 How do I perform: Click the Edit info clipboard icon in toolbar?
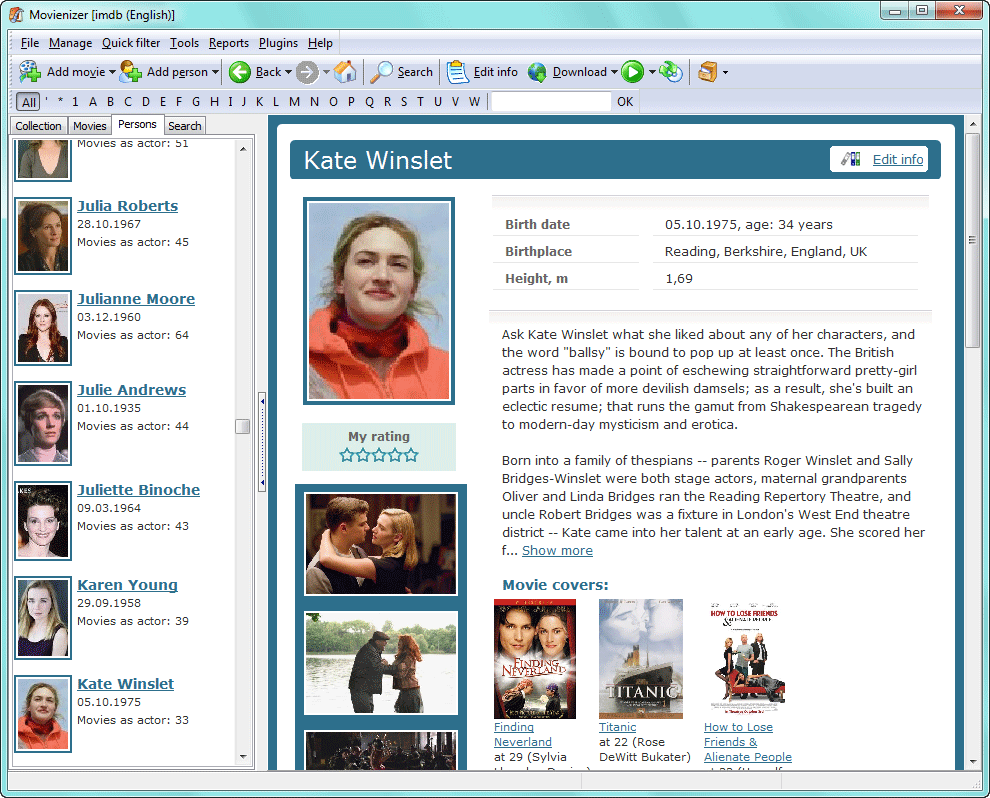pos(458,72)
